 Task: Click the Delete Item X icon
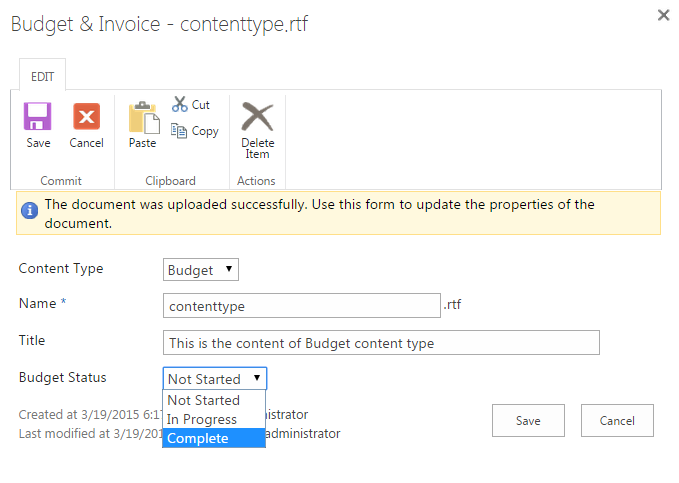(x=257, y=117)
